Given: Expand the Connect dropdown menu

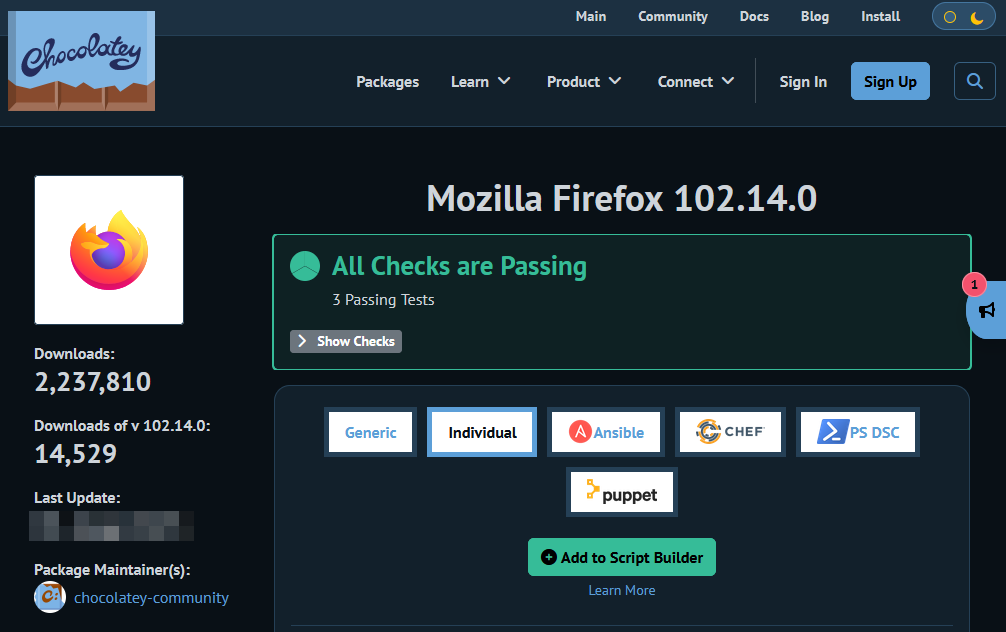Looking at the screenshot, I should point(696,81).
